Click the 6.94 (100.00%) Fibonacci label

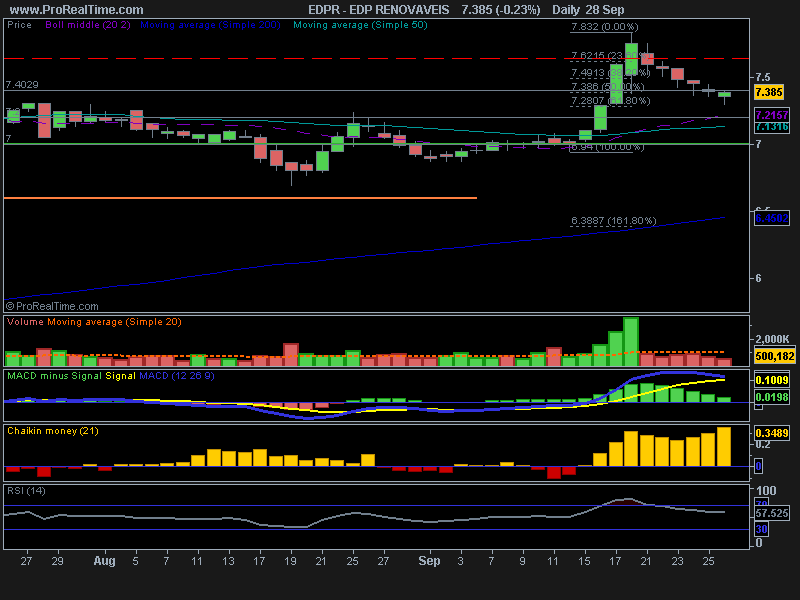pos(607,147)
